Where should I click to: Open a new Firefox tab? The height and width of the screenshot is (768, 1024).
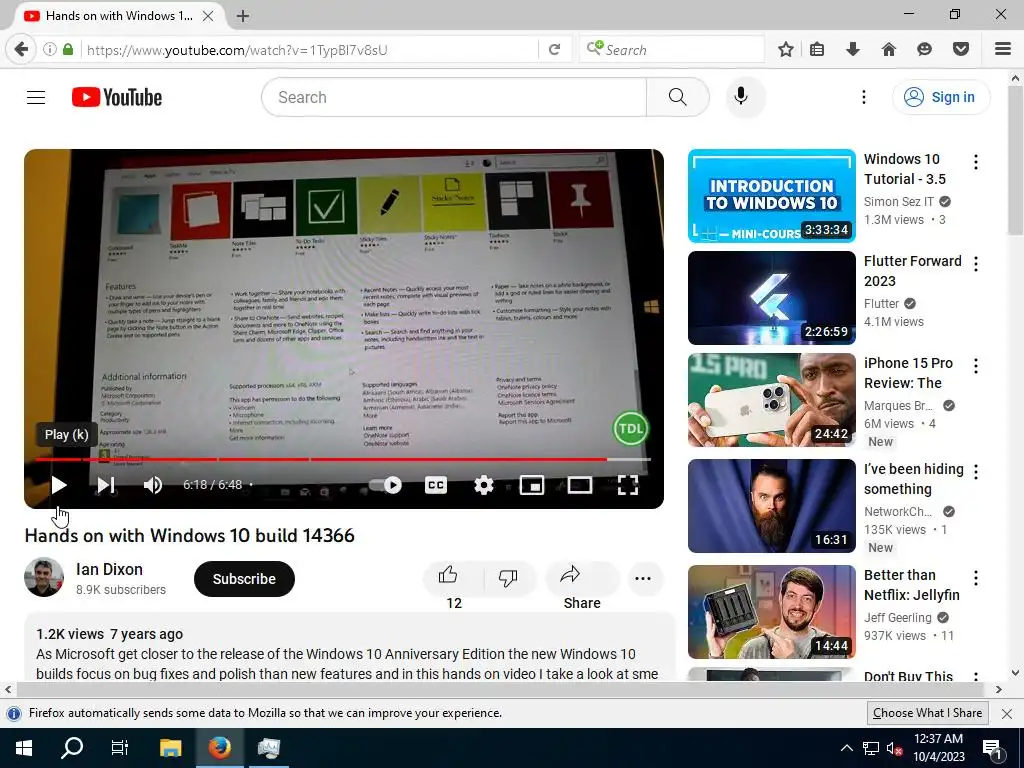coord(243,16)
